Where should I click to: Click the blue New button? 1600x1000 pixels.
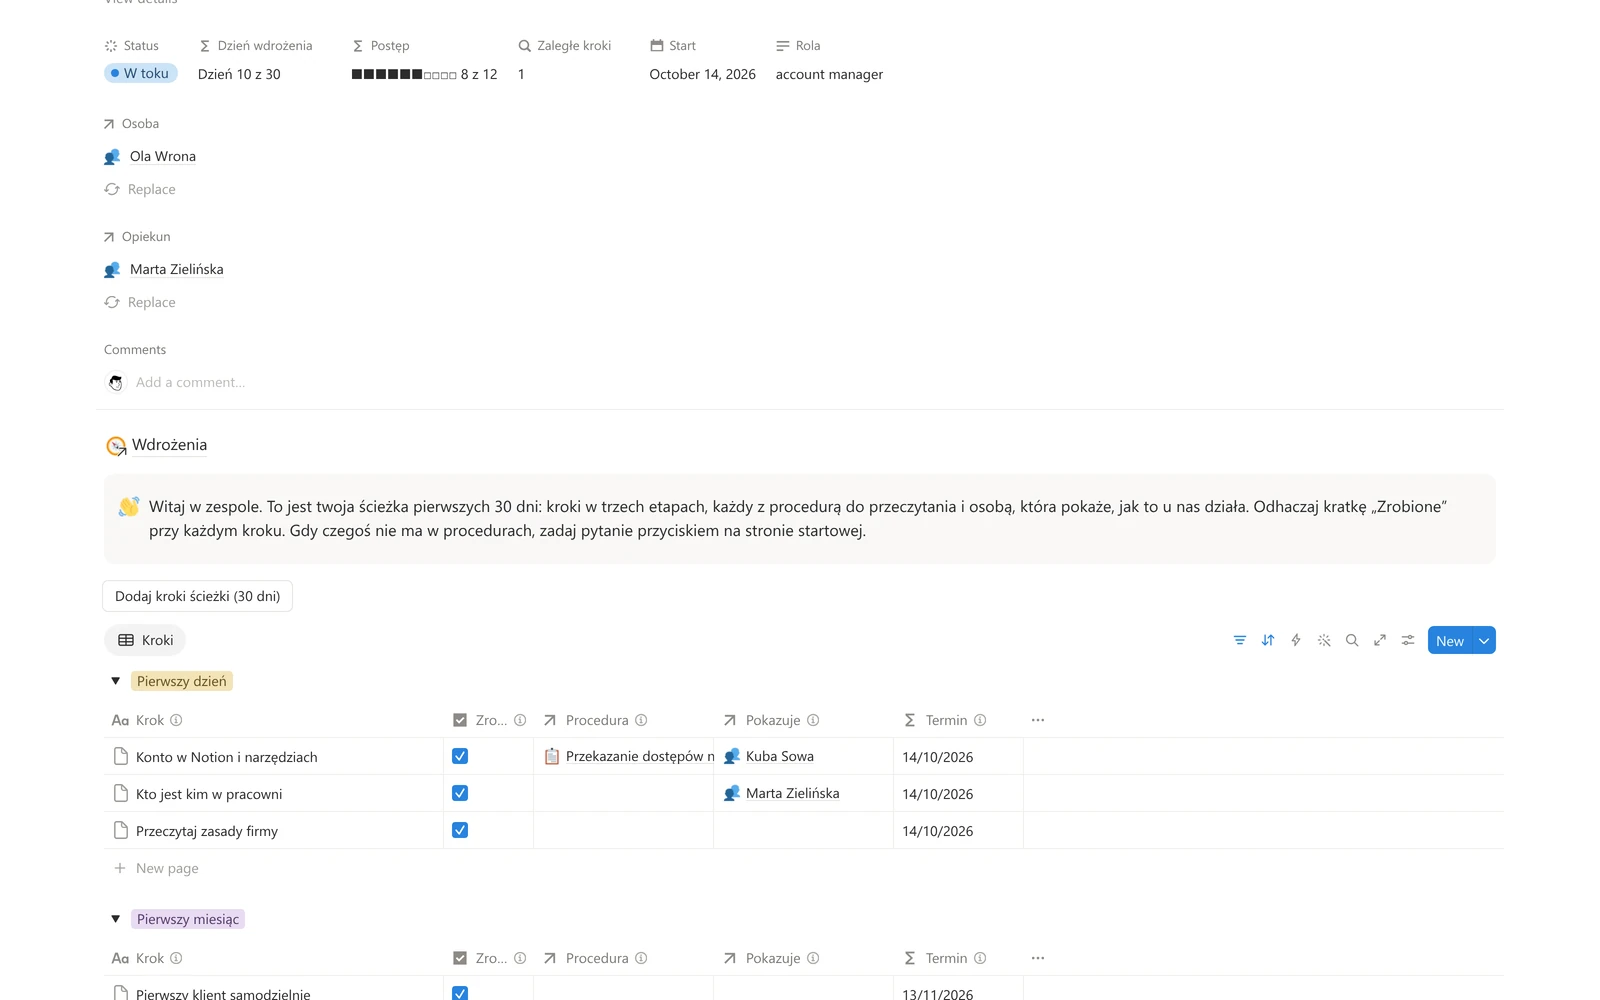point(1450,641)
